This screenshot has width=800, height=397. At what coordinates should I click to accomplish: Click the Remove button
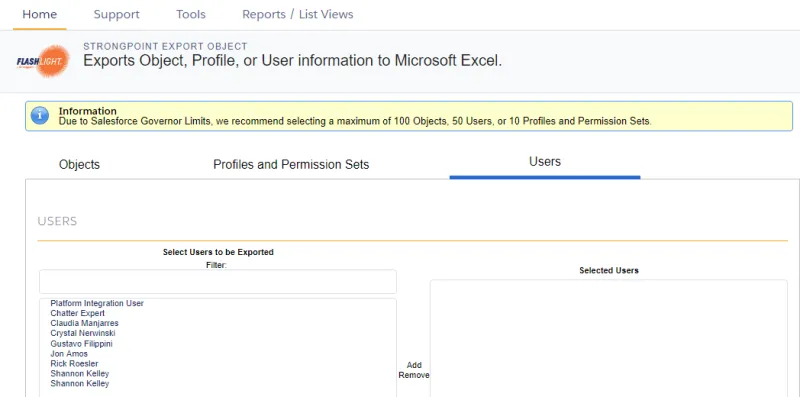[414, 375]
